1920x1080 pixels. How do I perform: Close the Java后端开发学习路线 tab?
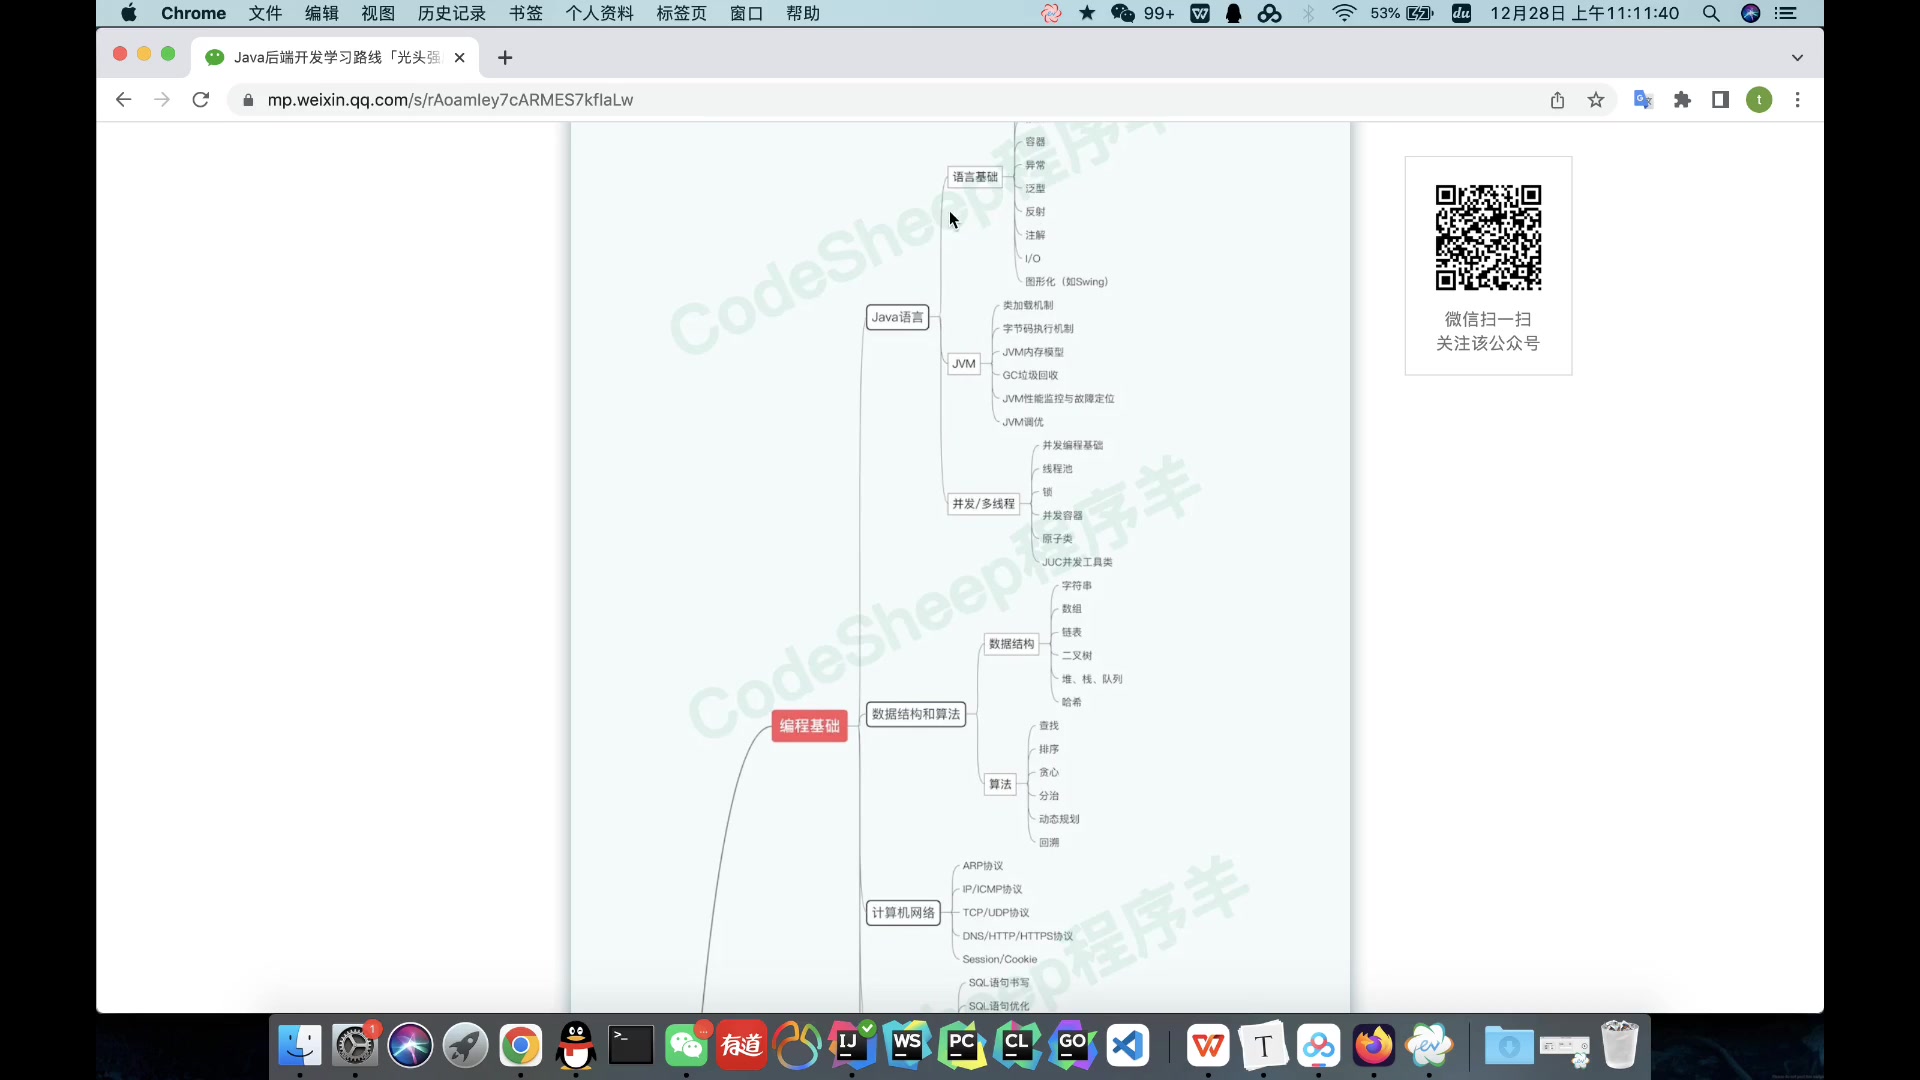pos(460,58)
